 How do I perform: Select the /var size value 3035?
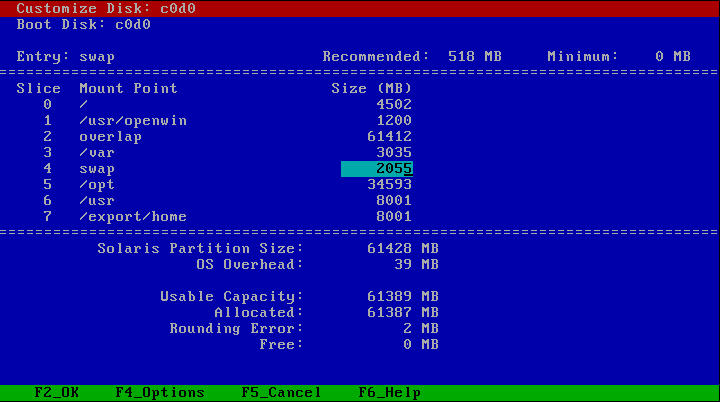point(394,153)
